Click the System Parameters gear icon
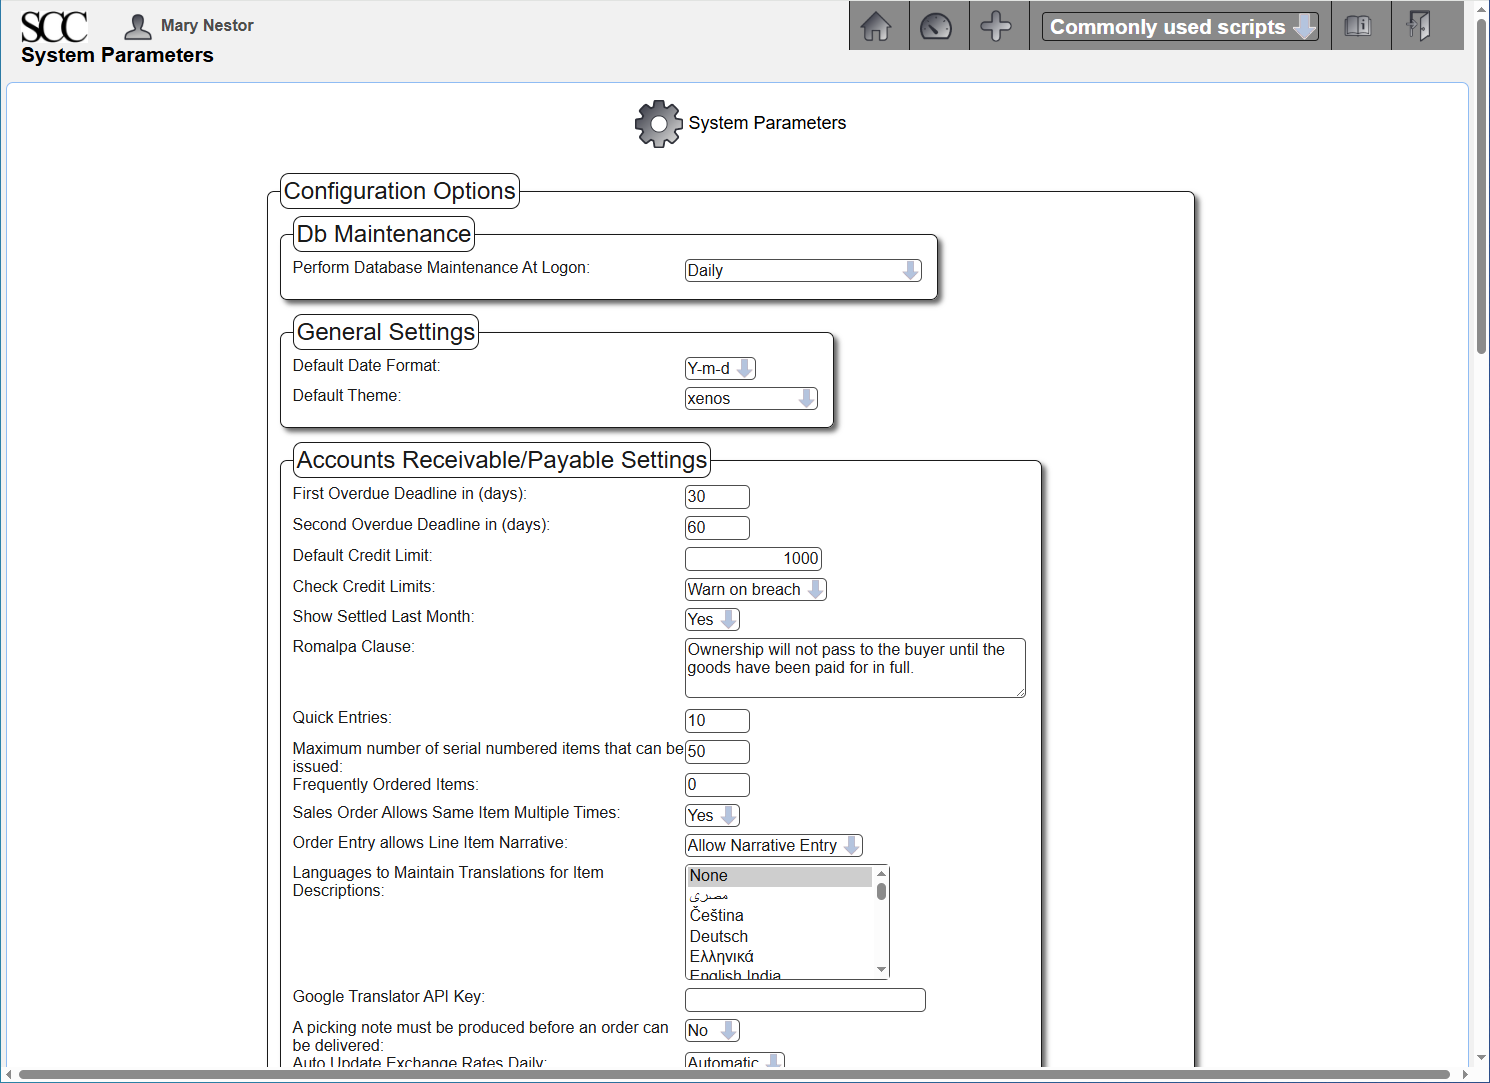Image resolution: width=1490 pixels, height=1083 pixels. tap(658, 123)
